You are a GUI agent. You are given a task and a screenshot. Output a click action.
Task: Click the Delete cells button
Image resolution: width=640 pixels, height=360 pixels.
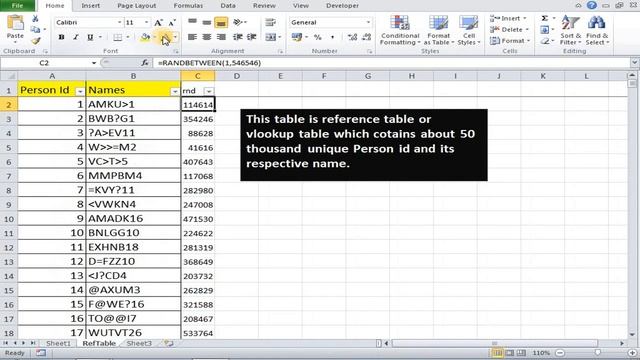[x=509, y=29]
